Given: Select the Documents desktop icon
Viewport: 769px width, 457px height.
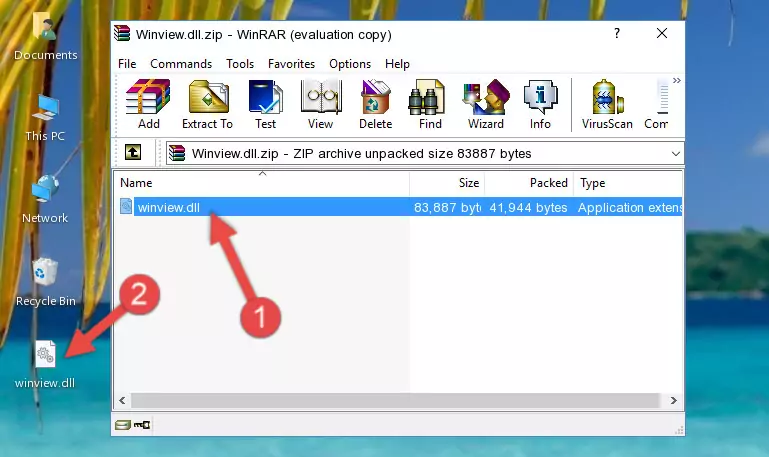Looking at the screenshot, I should [45, 37].
